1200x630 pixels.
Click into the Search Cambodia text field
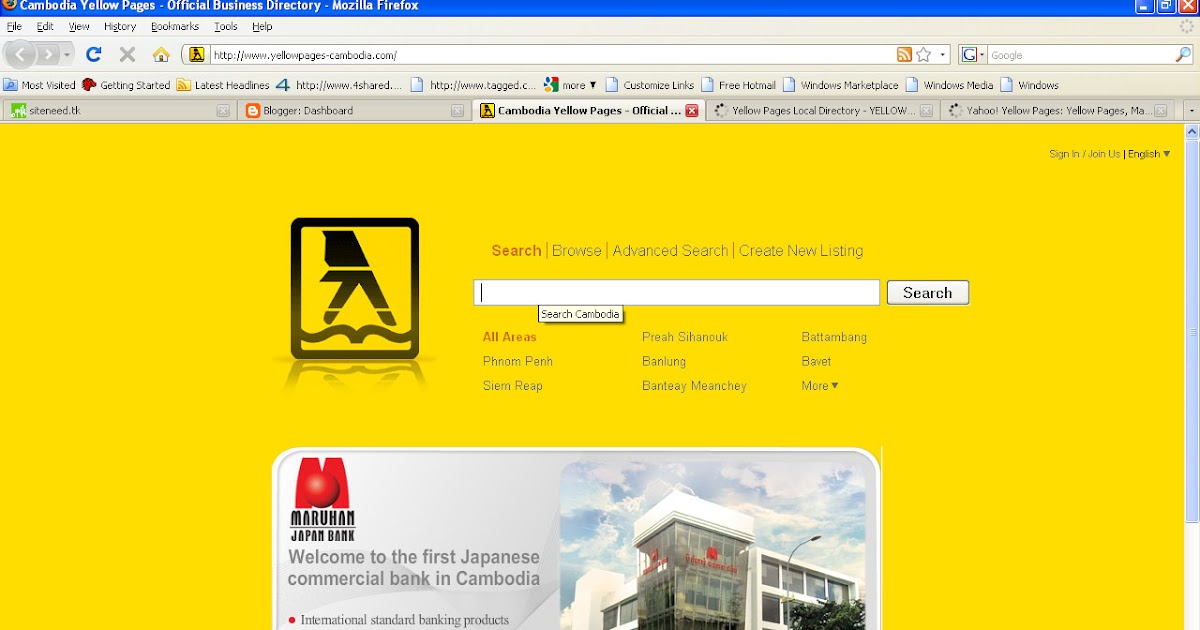pyautogui.click(x=677, y=293)
